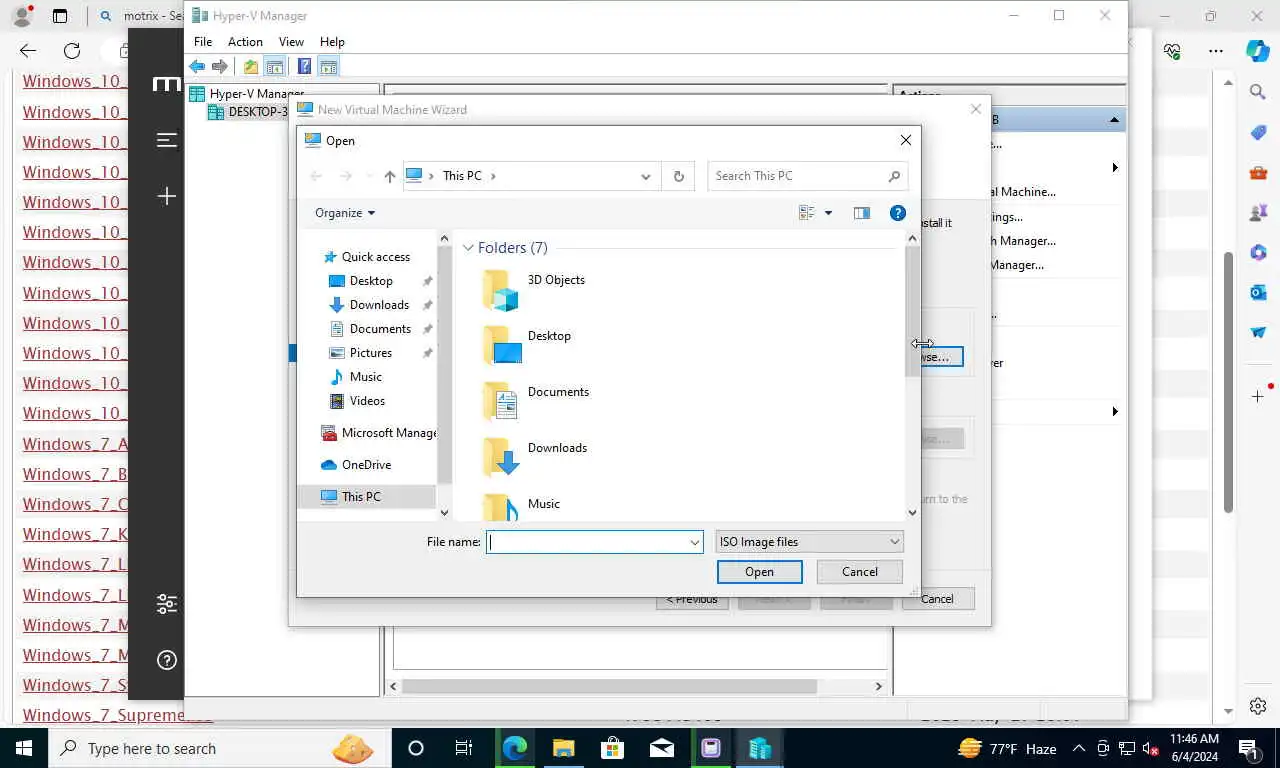Open Microsoft Store from the taskbar

613,748
